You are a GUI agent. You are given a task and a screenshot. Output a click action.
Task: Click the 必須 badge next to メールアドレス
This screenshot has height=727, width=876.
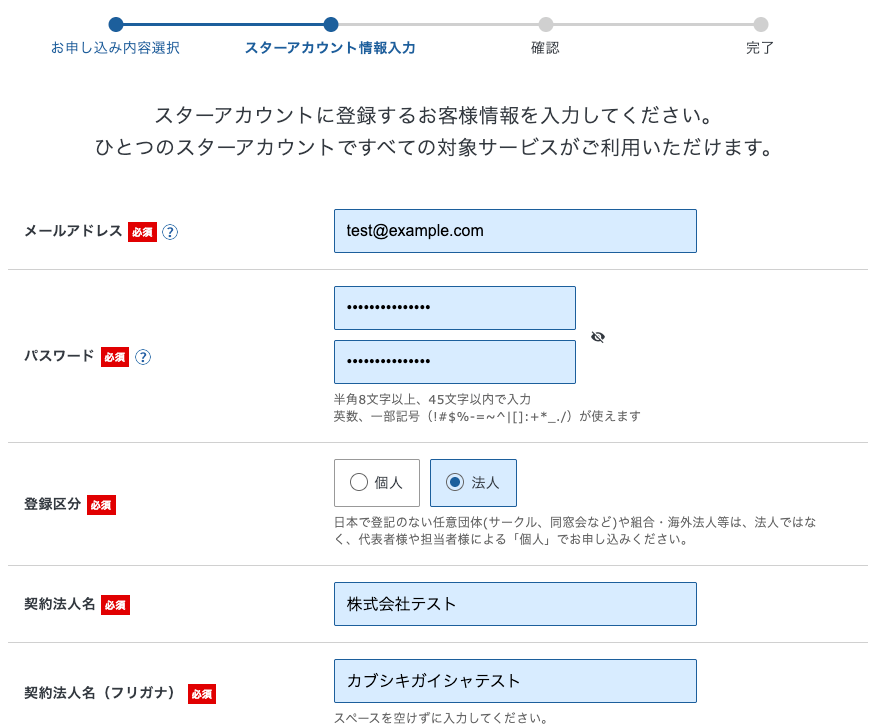coord(142,232)
